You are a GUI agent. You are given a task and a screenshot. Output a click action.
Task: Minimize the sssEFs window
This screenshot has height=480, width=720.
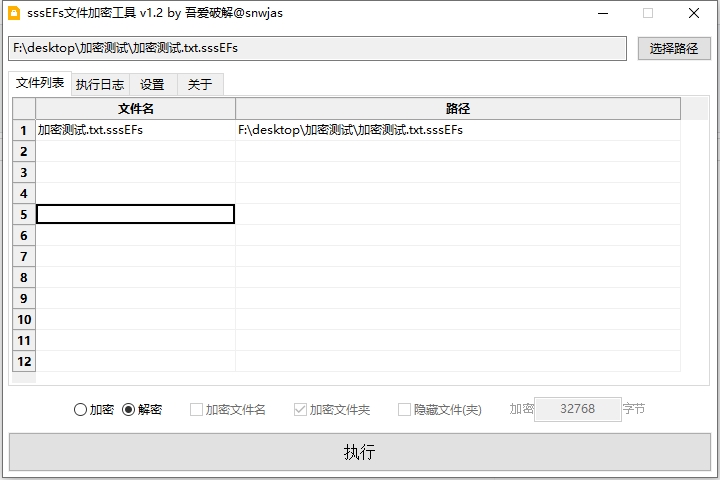(603, 13)
